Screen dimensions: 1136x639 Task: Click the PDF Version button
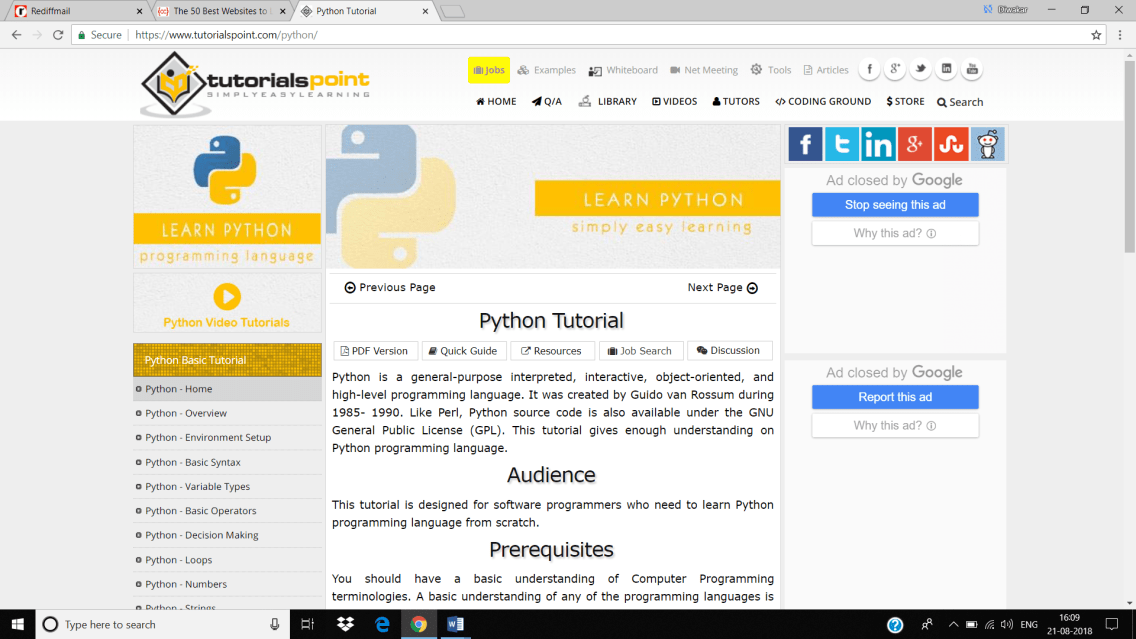pos(375,351)
